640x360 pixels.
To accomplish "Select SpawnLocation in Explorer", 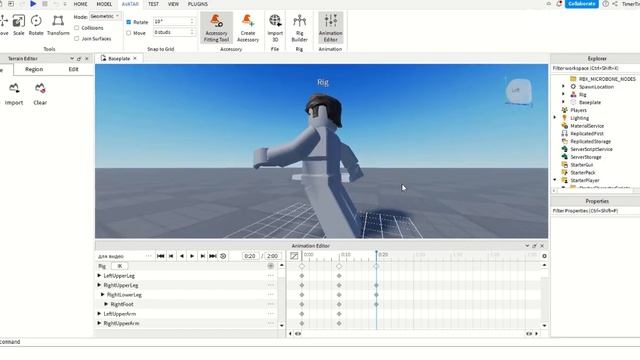I will coord(596,87).
